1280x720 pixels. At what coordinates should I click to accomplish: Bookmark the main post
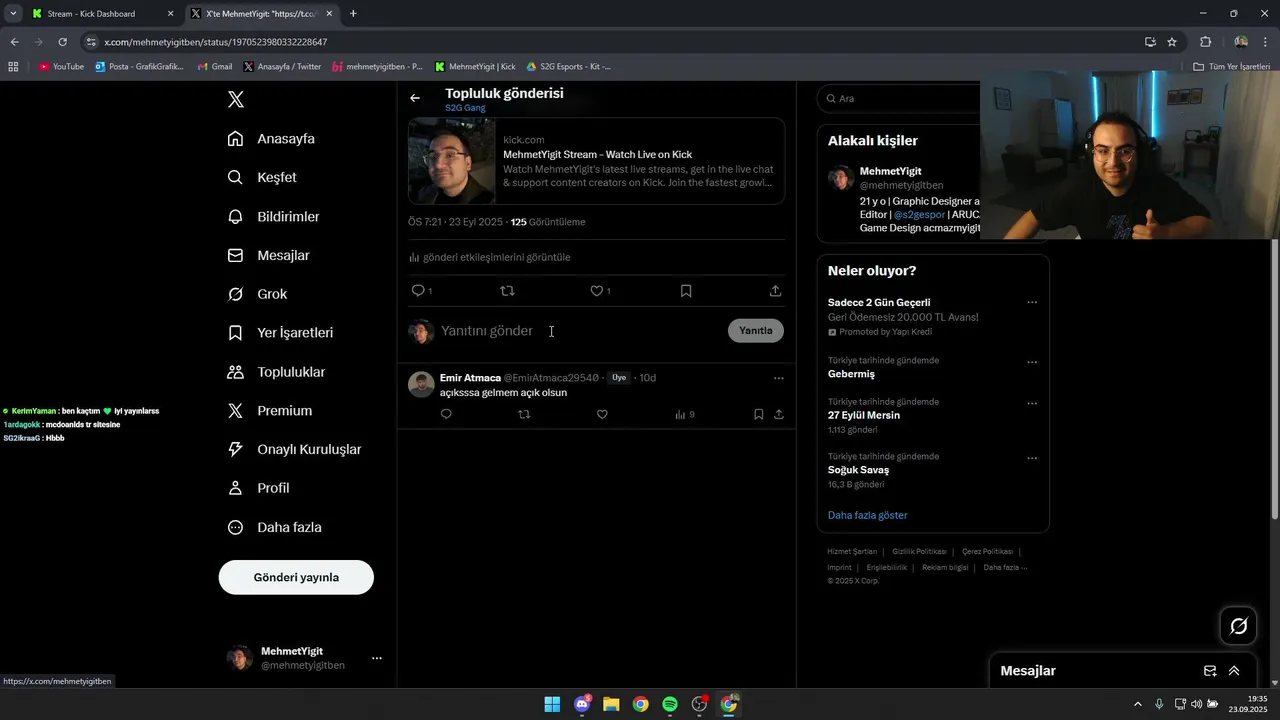click(x=686, y=291)
